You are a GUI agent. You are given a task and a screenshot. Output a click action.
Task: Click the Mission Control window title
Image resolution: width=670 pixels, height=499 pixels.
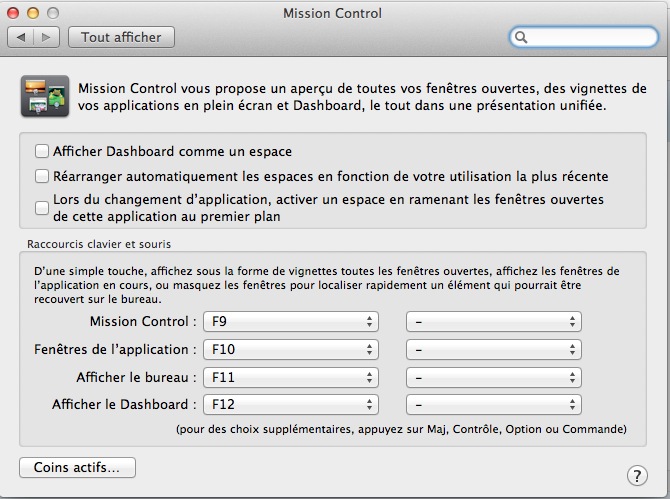click(332, 13)
